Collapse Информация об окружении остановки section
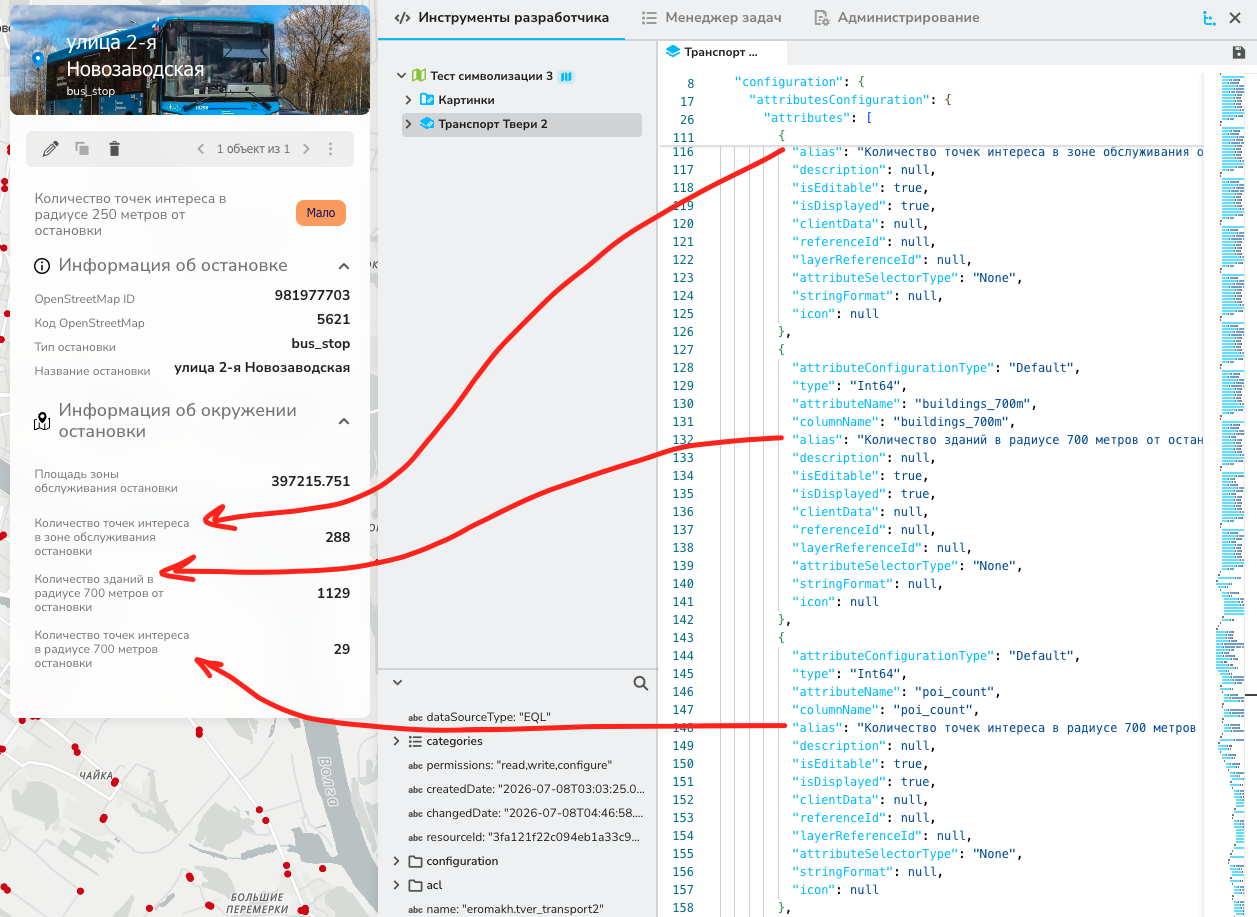This screenshot has width=1257, height=917. click(x=343, y=421)
